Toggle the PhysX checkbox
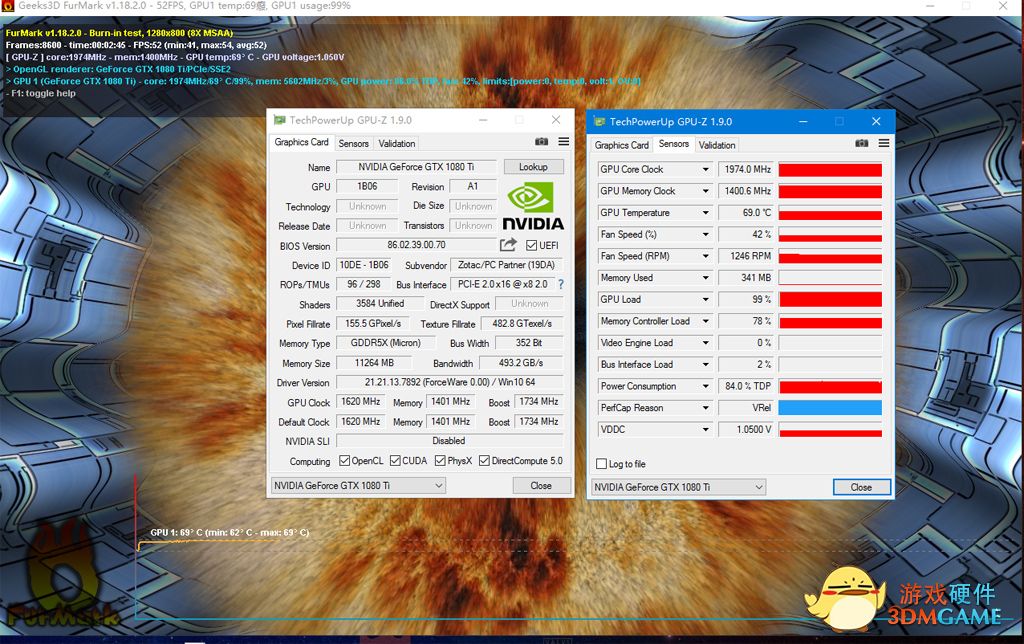Image resolution: width=1024 pixels, height=644 pixels. point(440,460)
